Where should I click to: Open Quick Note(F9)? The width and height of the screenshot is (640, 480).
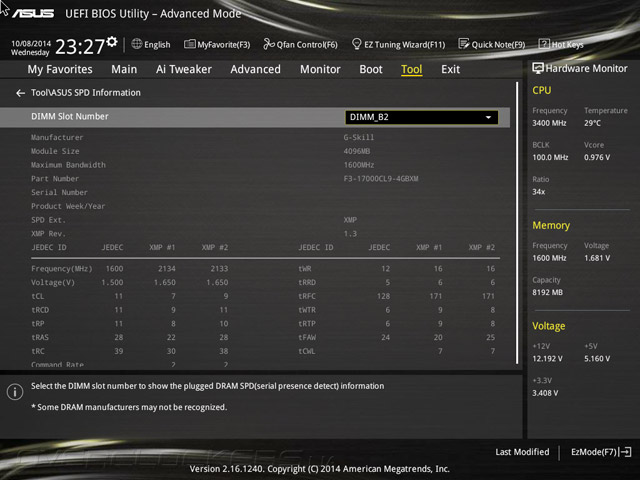(492, 44)
